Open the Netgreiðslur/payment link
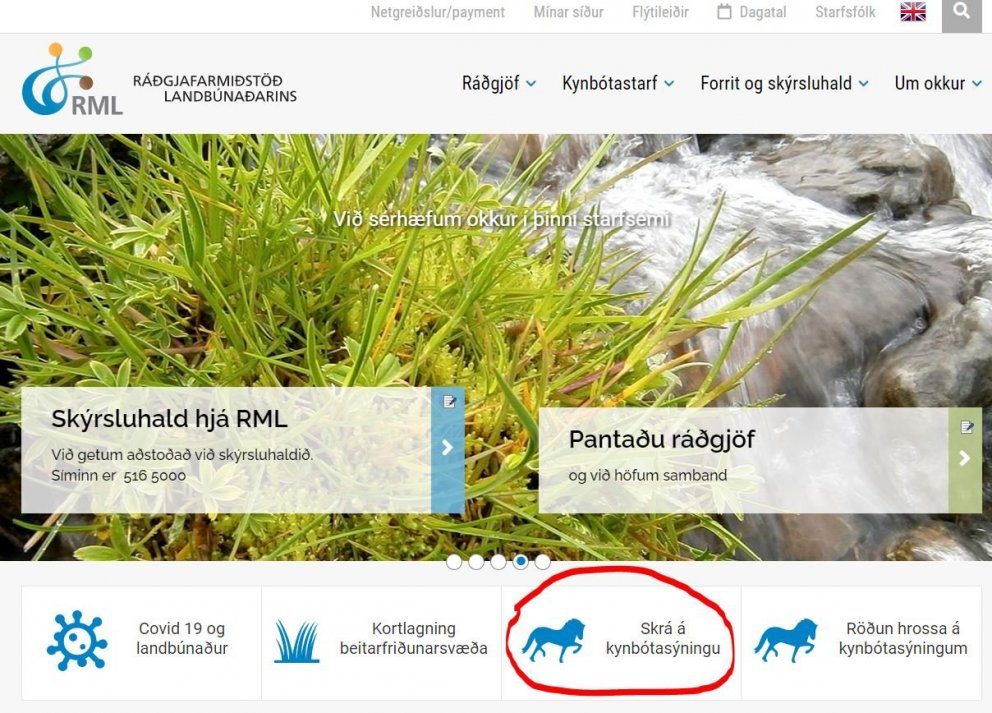Screen dimensions: 992x713 [x=438, y=12]
